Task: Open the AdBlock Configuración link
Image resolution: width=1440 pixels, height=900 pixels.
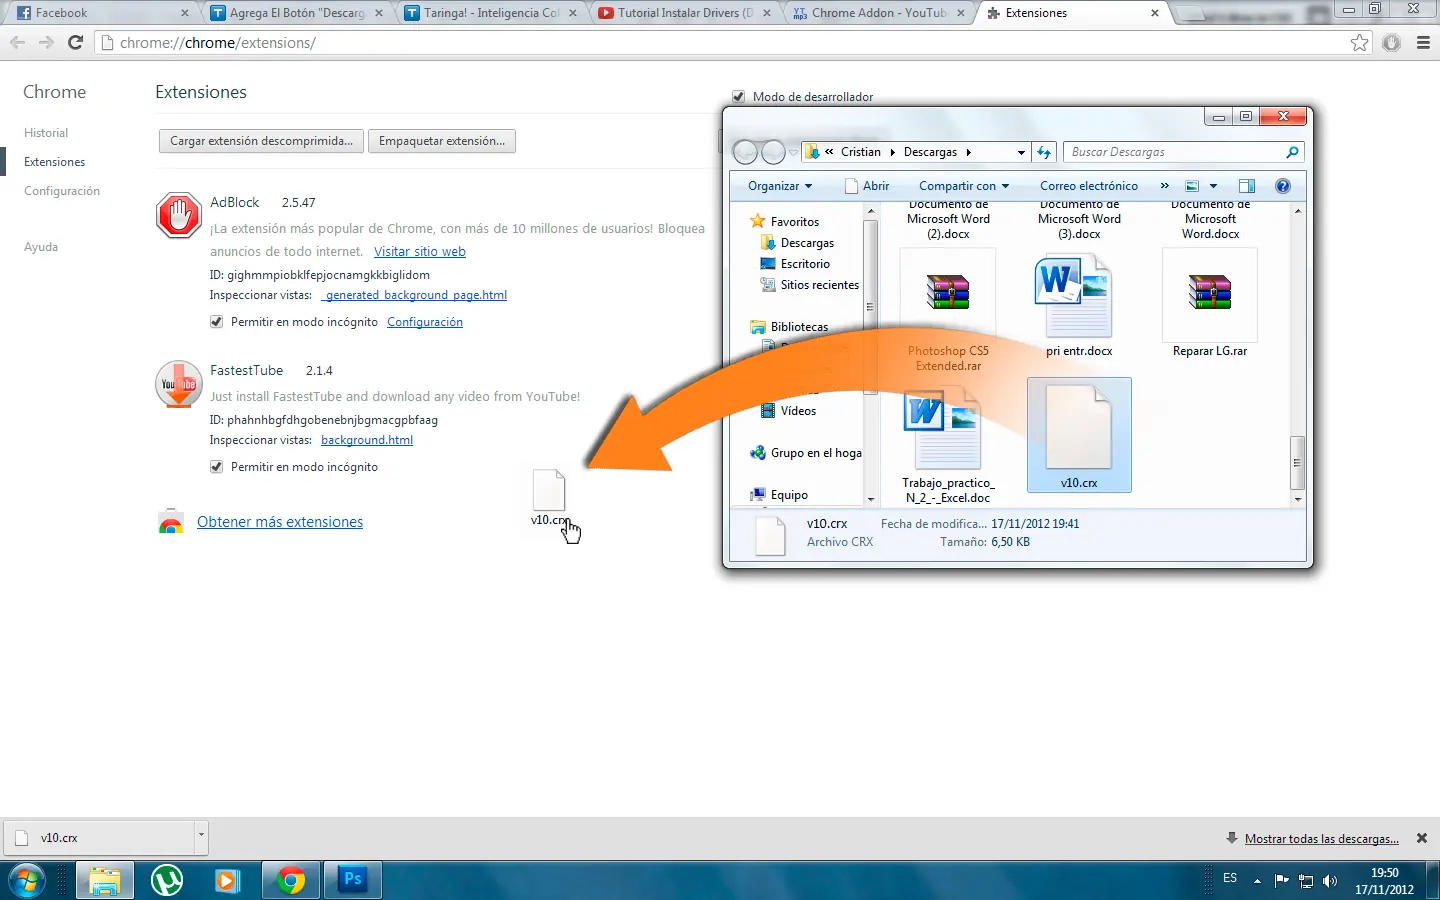Action: pyautogui.click(x=425, y=322)
